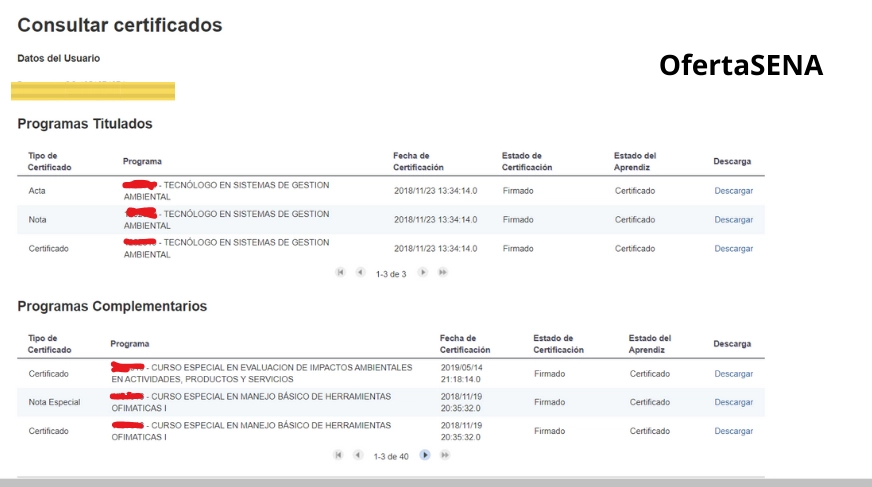This screenshot has width=872, height=487.
Task: Click the '1-3 de 40' page indicator
Action: [391, 456]
